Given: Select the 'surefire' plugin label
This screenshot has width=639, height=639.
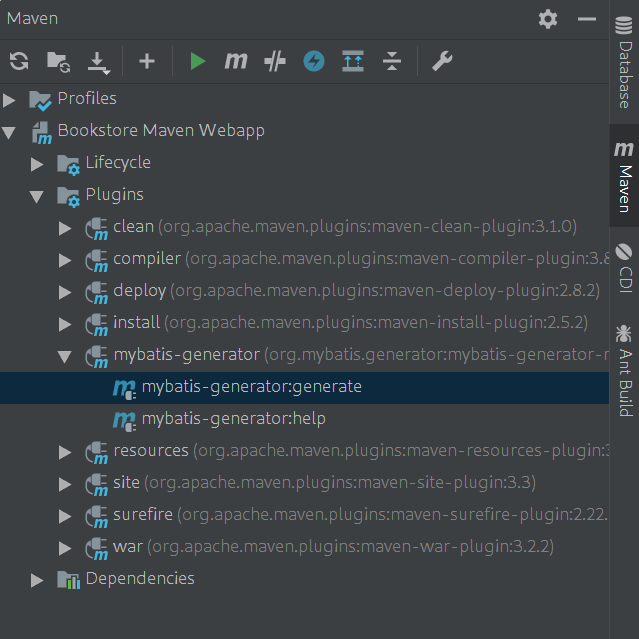Looking at the screenshot, I should (143, 515).
